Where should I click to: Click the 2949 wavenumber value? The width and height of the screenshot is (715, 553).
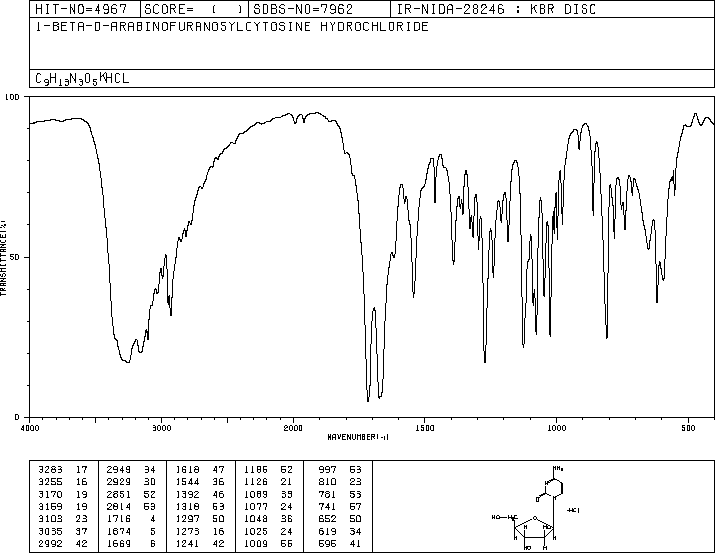(119, 470)
